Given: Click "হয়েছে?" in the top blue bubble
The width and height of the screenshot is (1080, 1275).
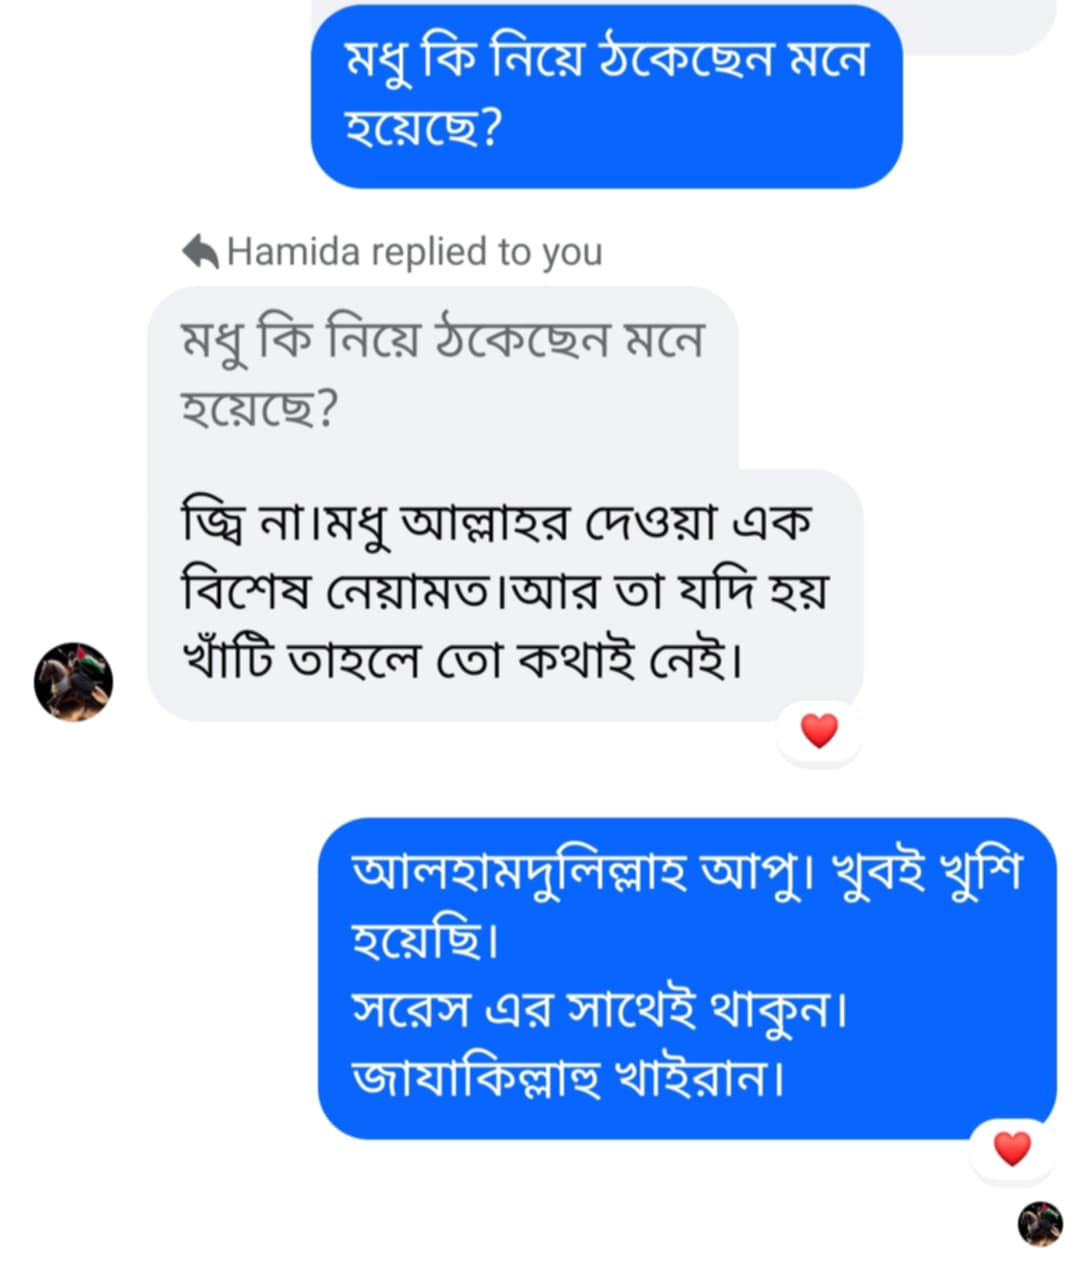Looking at the screenshot, I should pyautogui.click(x=422, y=129).
